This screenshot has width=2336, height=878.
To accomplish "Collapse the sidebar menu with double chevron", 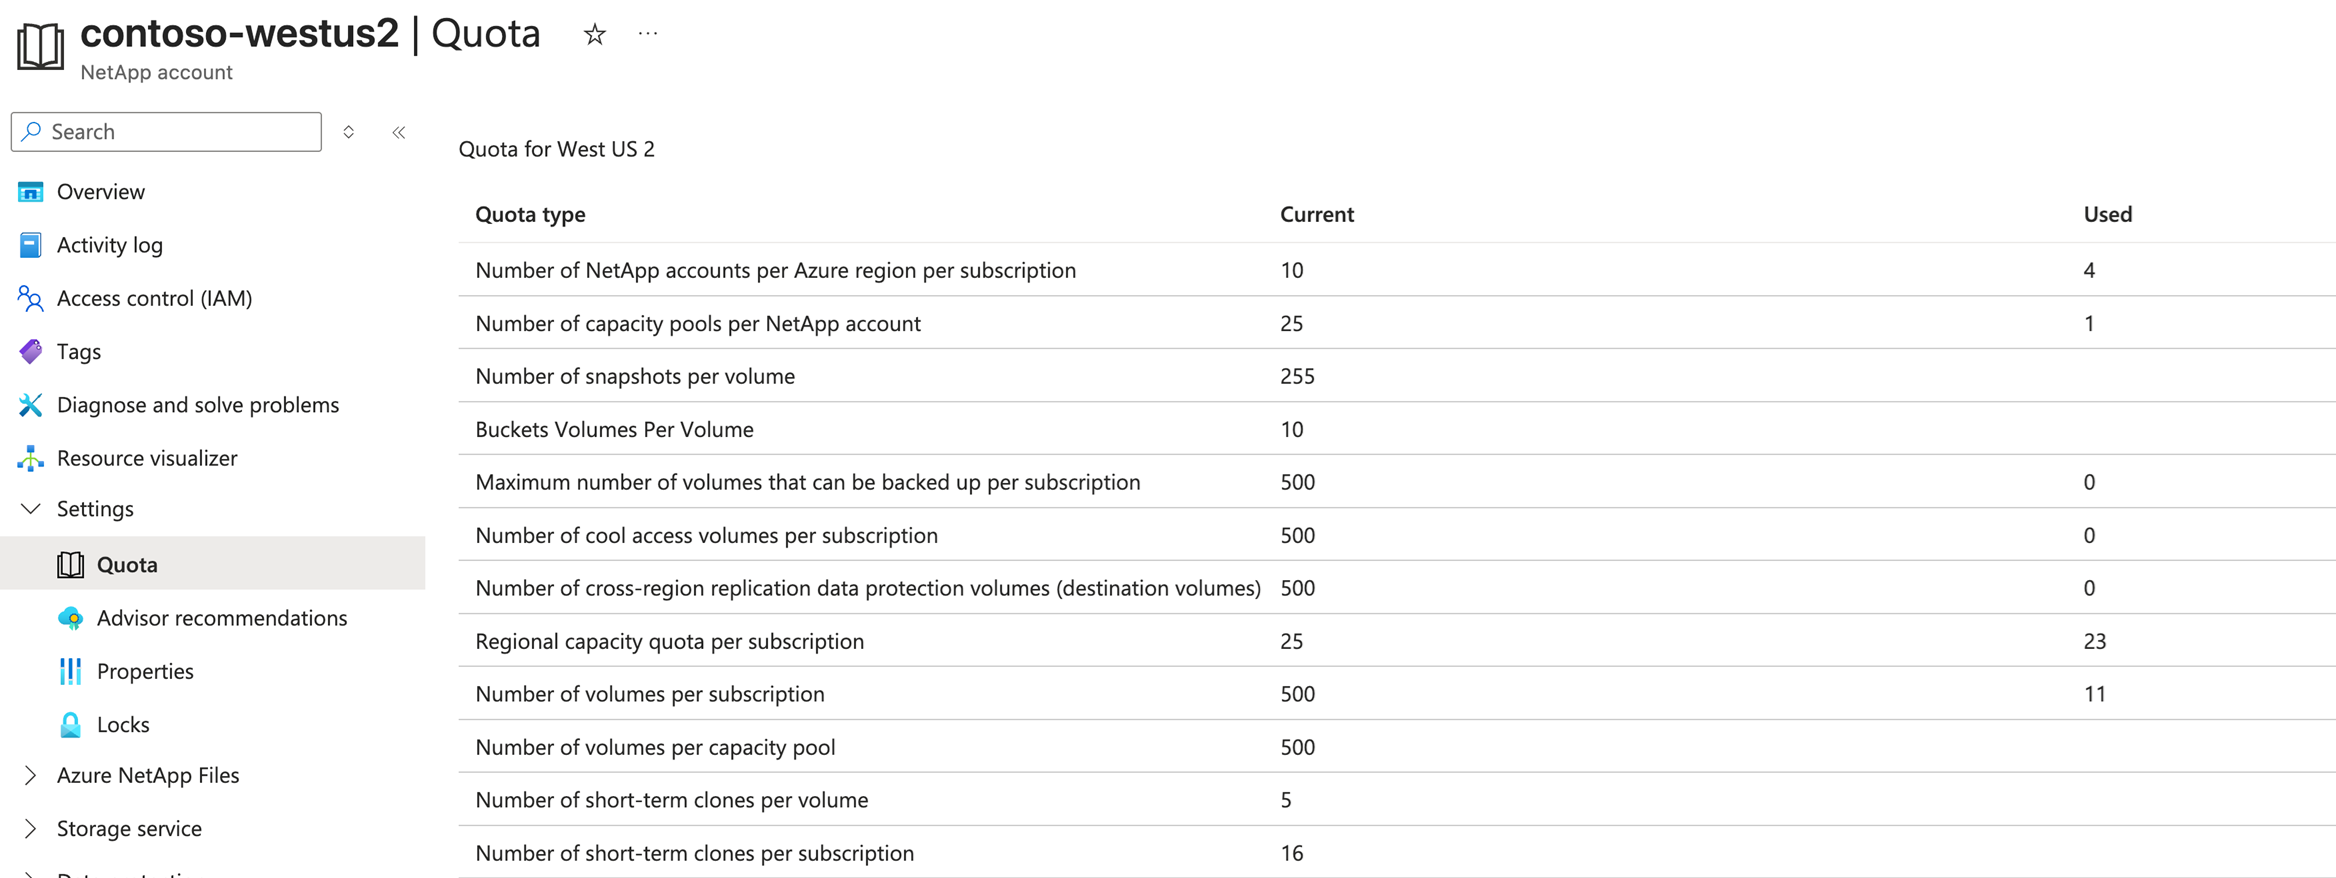I will coord(399,132).
